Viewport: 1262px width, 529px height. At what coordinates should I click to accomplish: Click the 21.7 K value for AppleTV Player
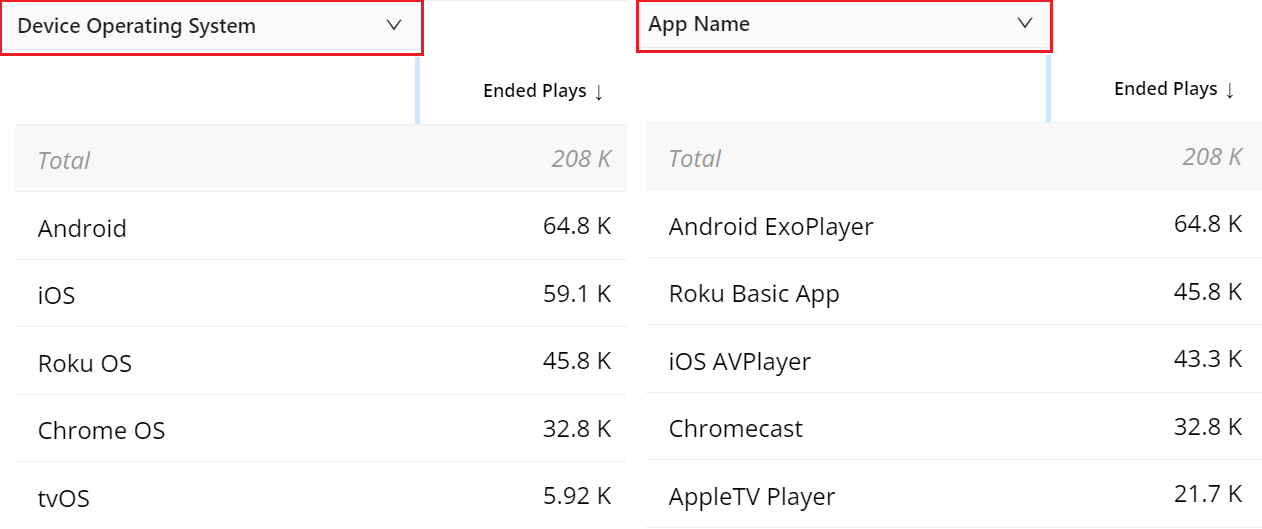[1208, 493]
